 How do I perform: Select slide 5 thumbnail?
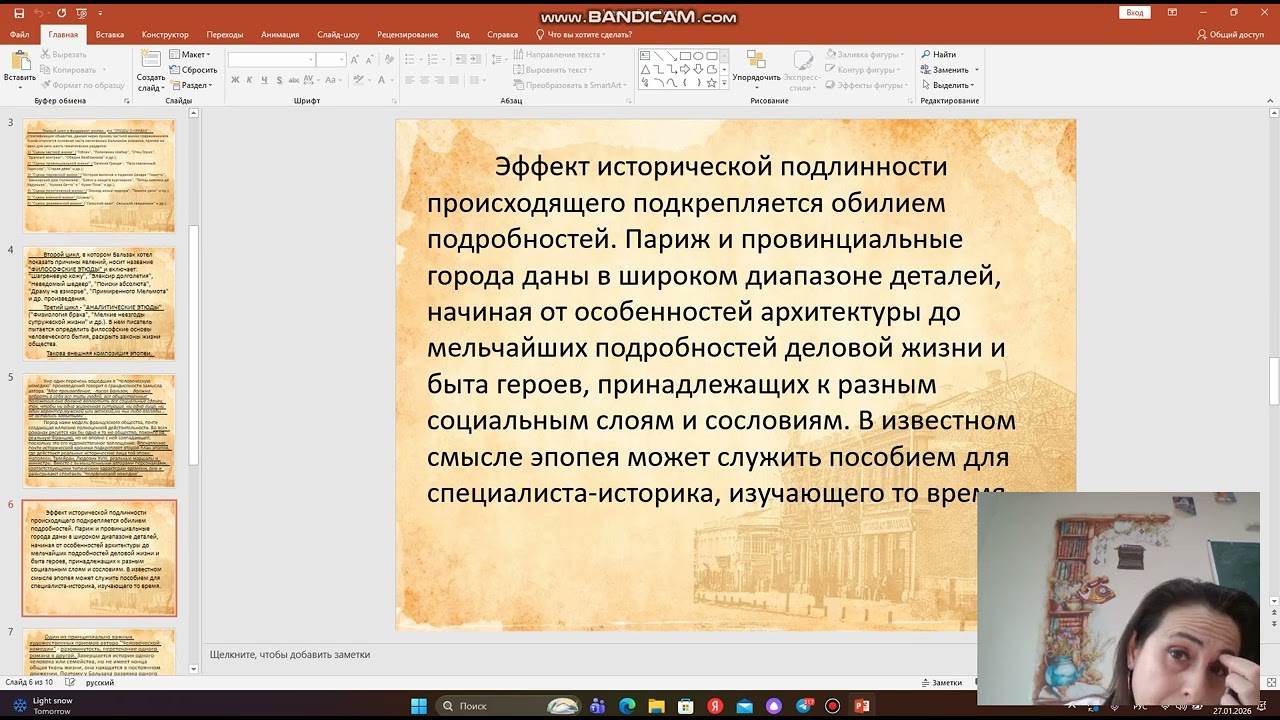coord(99,431)
